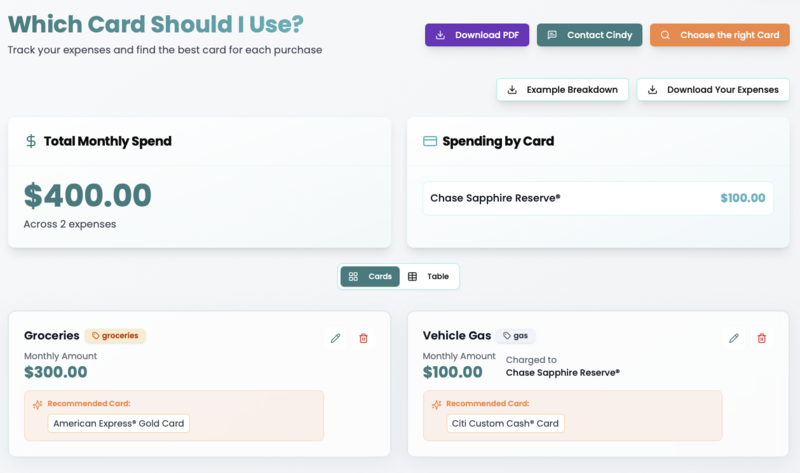
Task: Delete the Vehicle Gas expense via trash icon
Action: point(762,338)
